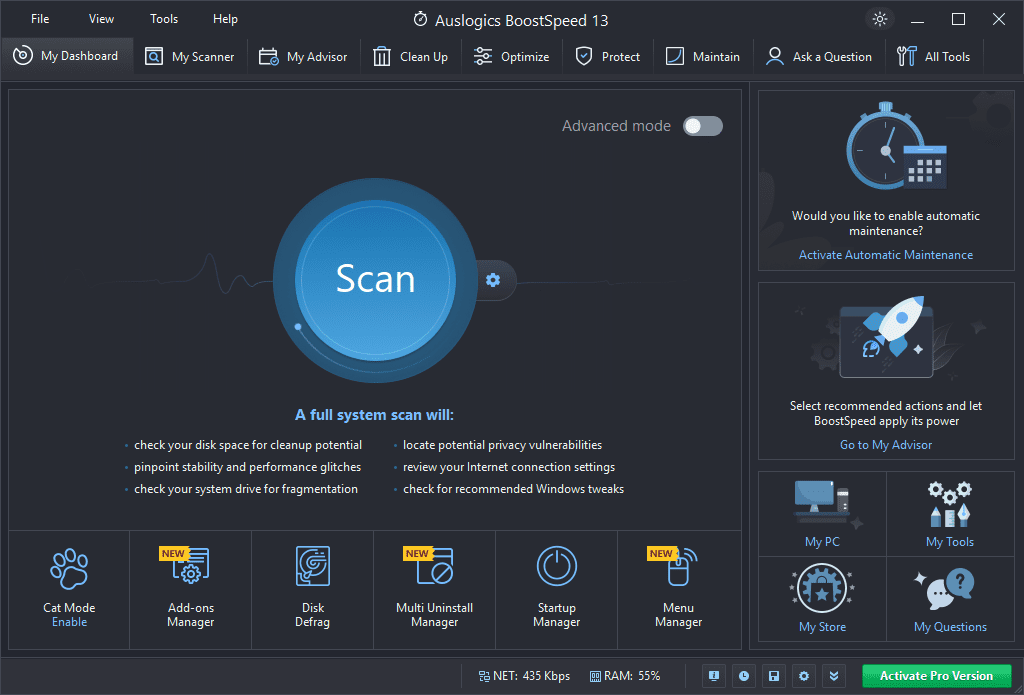Open My PC tile

822,514
